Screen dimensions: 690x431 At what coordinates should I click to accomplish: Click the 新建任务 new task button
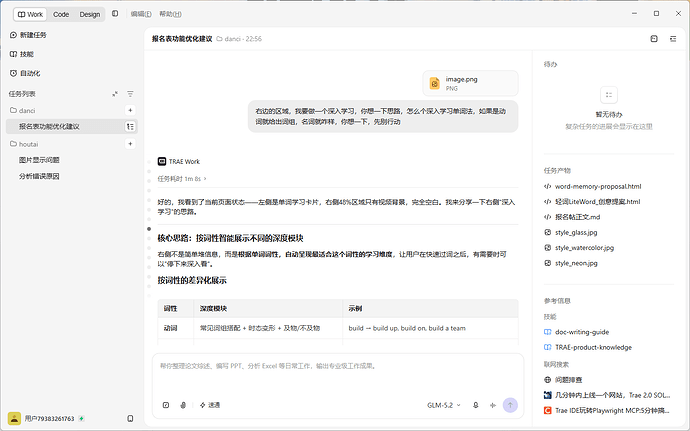coord(28,35)
